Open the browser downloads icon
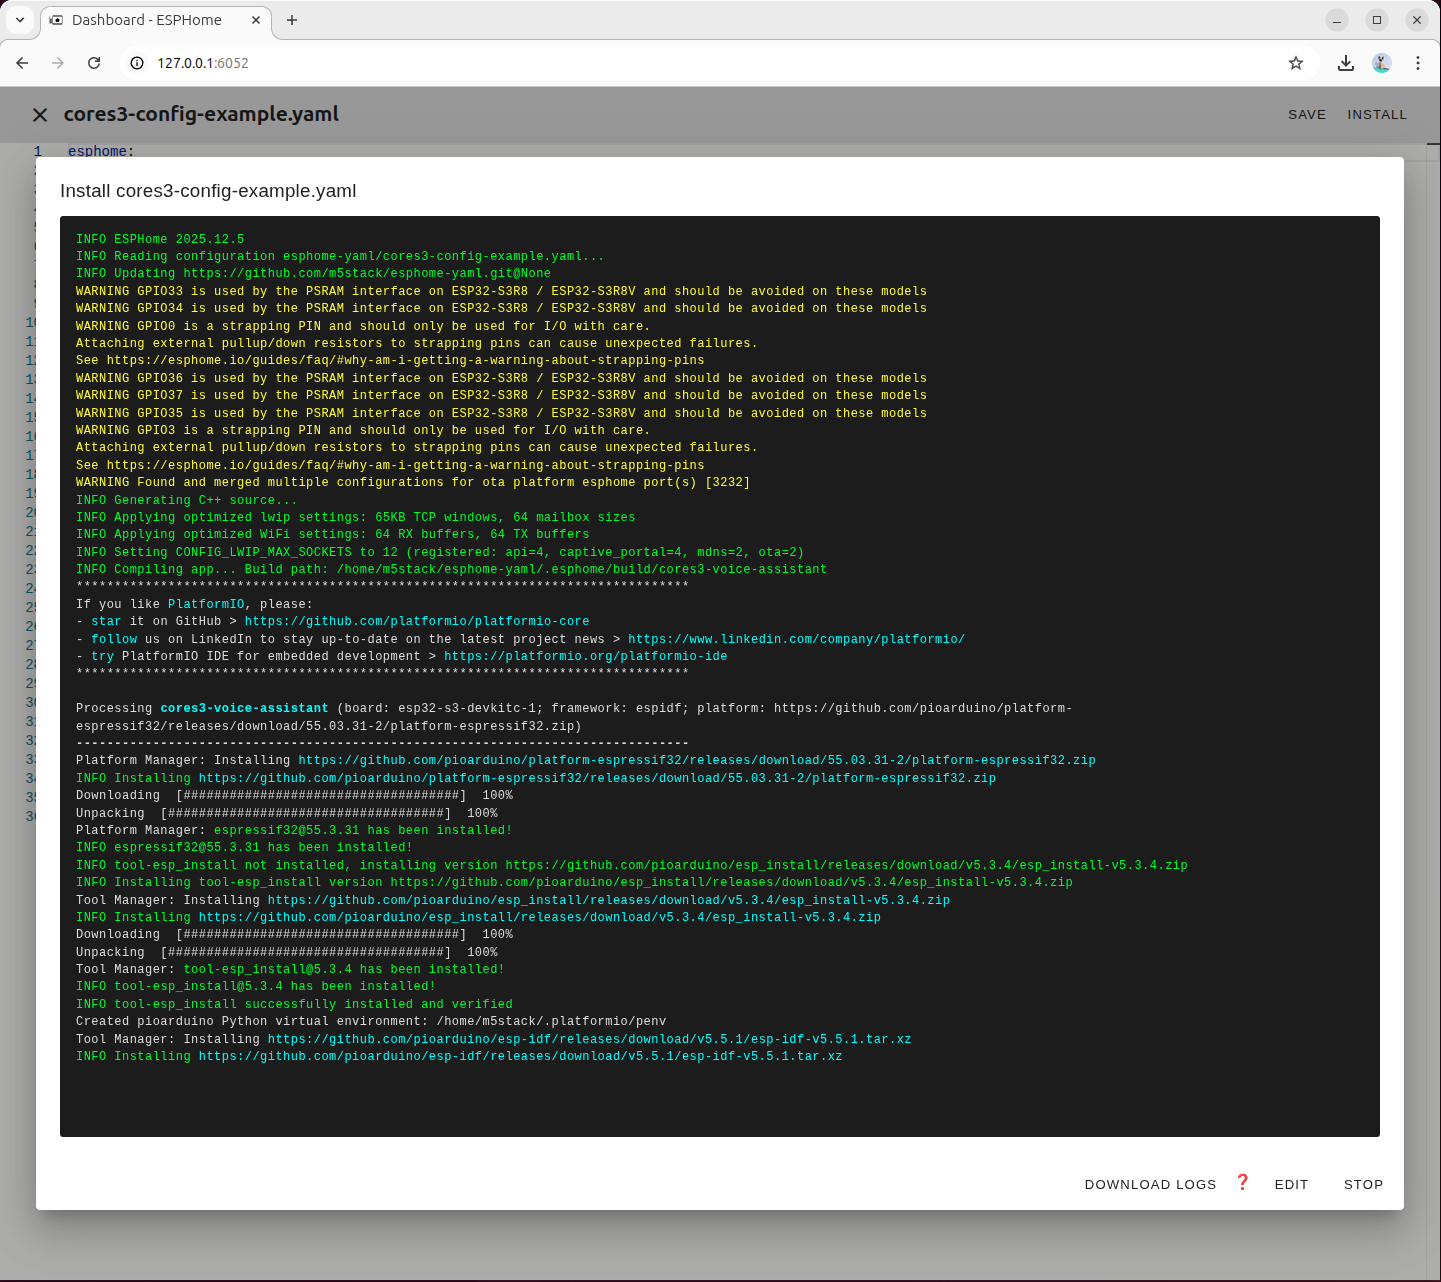 pyautogui.click(x=1346, y=63)
